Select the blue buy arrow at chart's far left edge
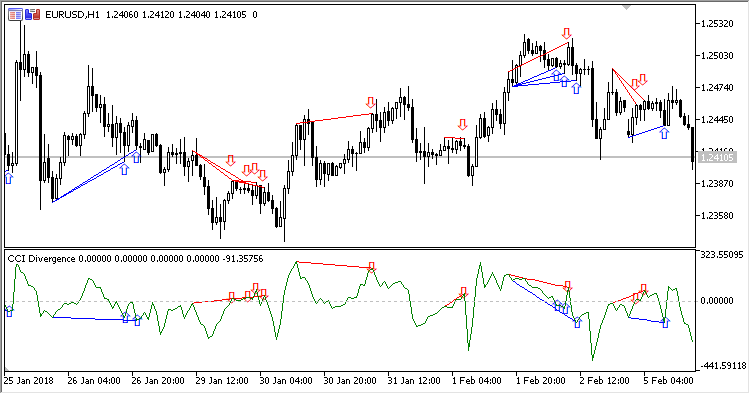The image size is (750, 394). (x=9, y=179)
